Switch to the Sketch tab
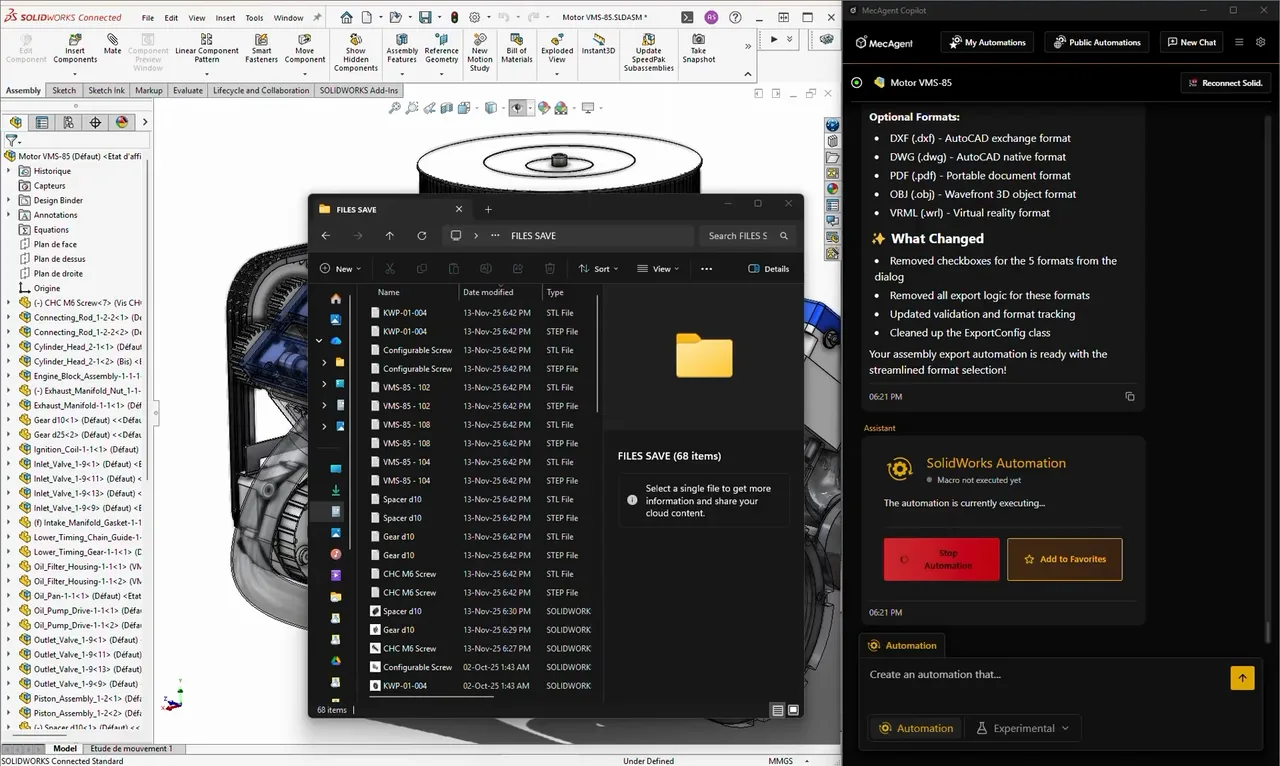This screenshot has width=1280, height=766. 64,90
